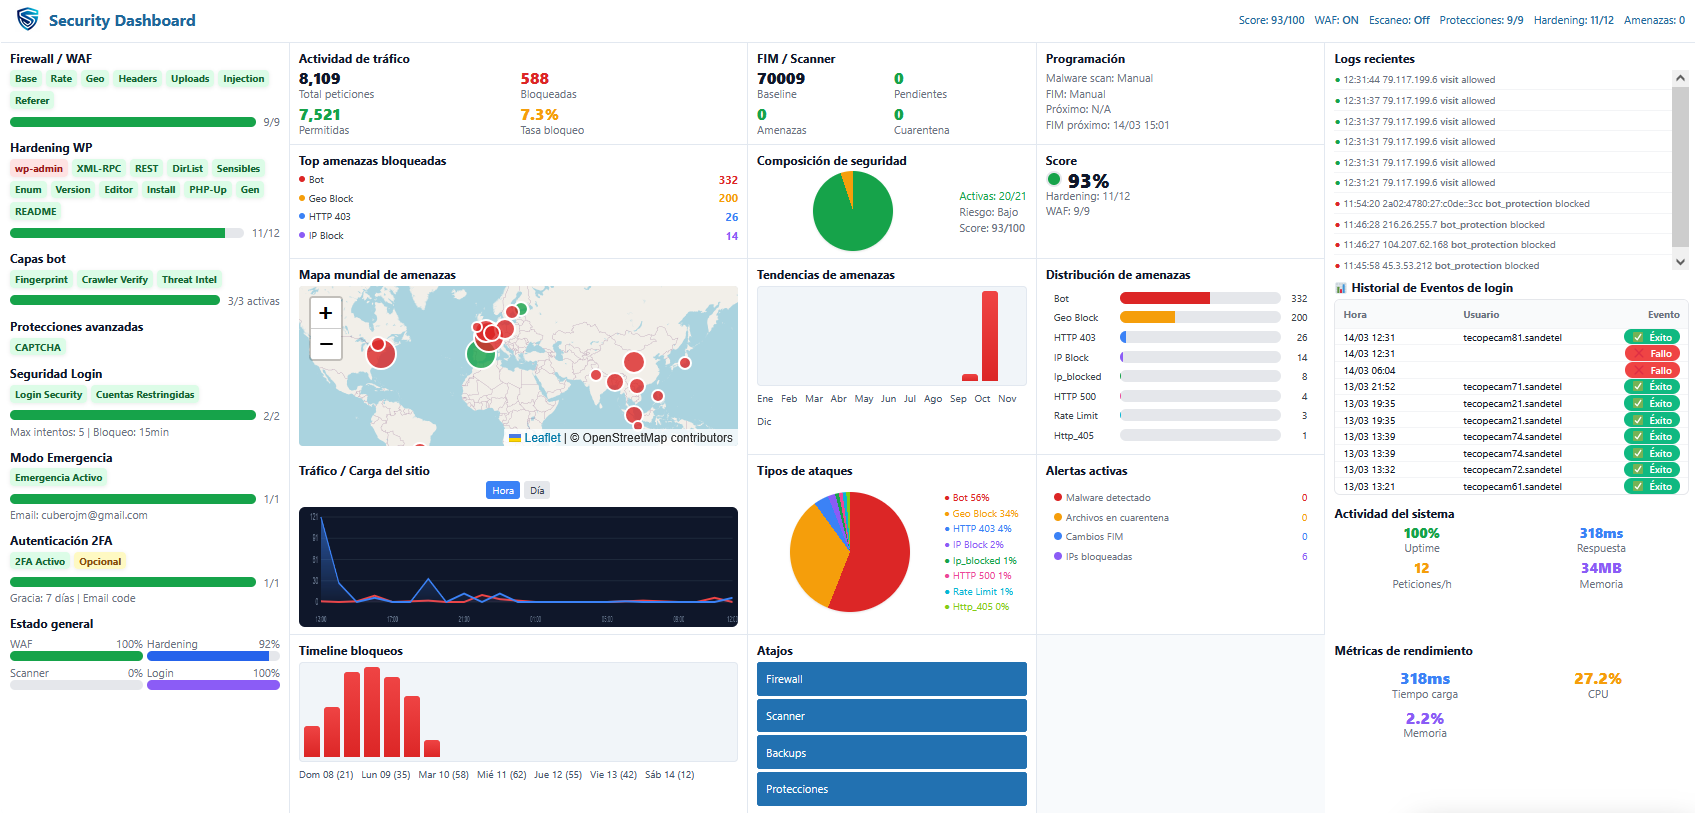
Task: Click the tall red bar in threat trends
Action: (990, 336)
